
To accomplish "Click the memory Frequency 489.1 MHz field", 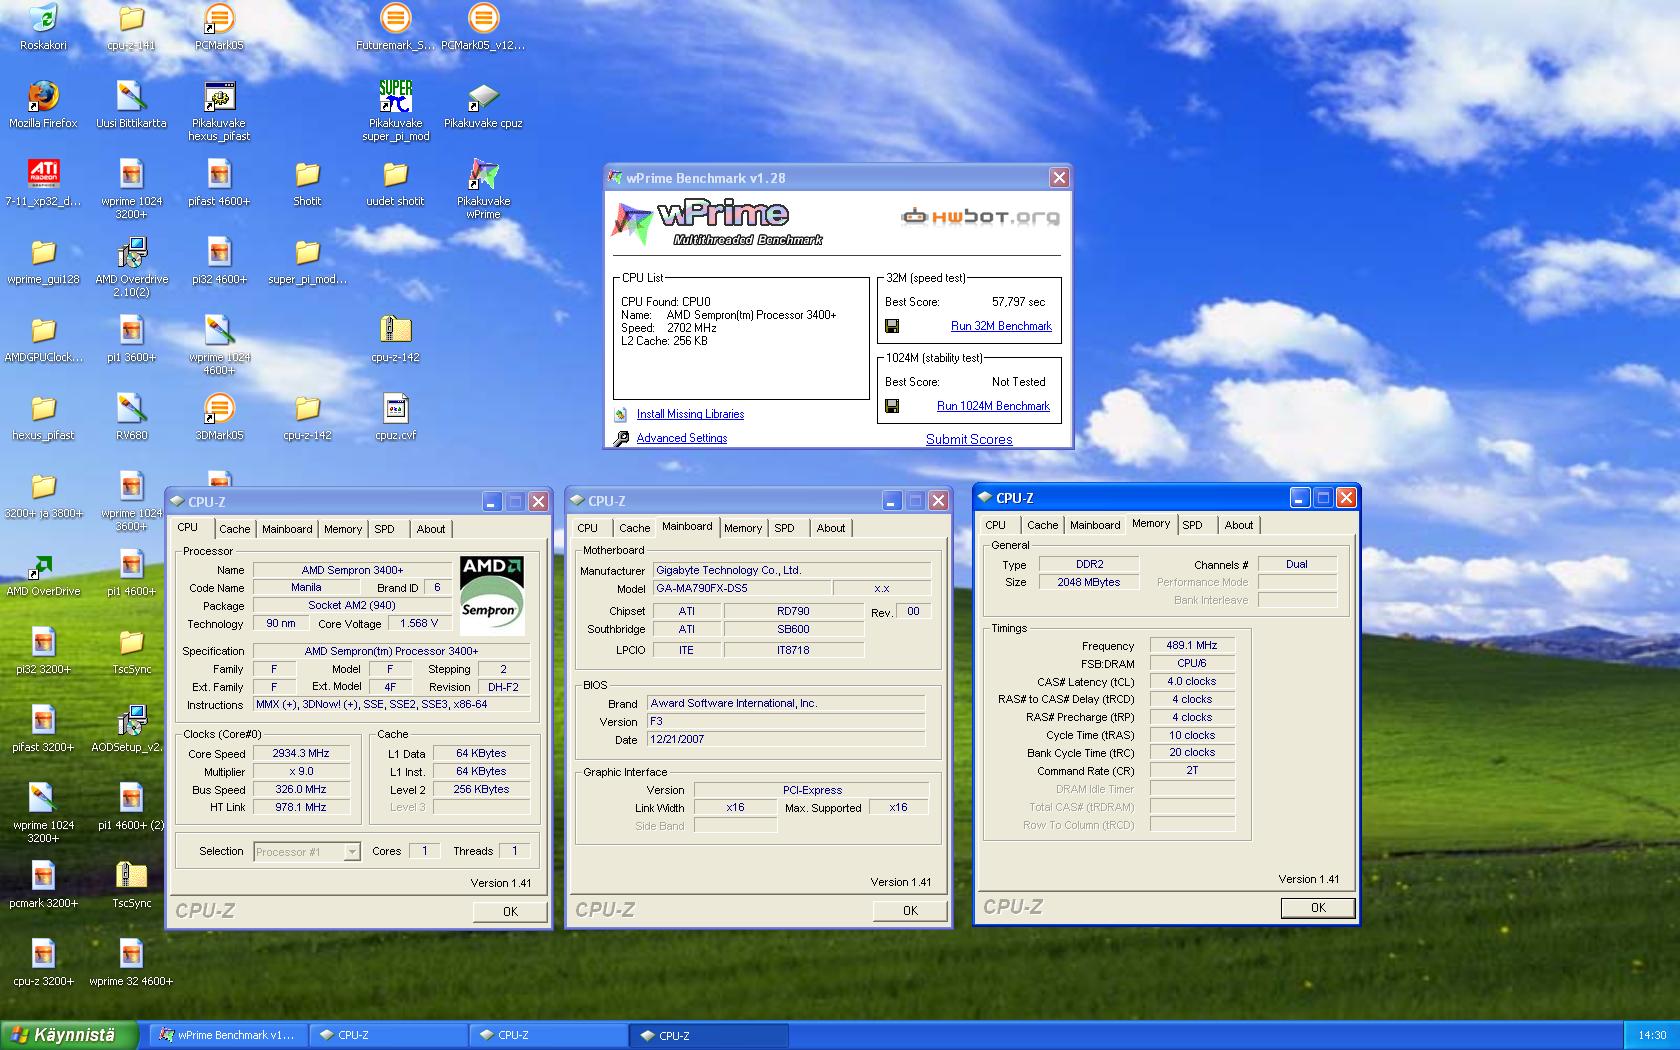I will [1192, 645].
